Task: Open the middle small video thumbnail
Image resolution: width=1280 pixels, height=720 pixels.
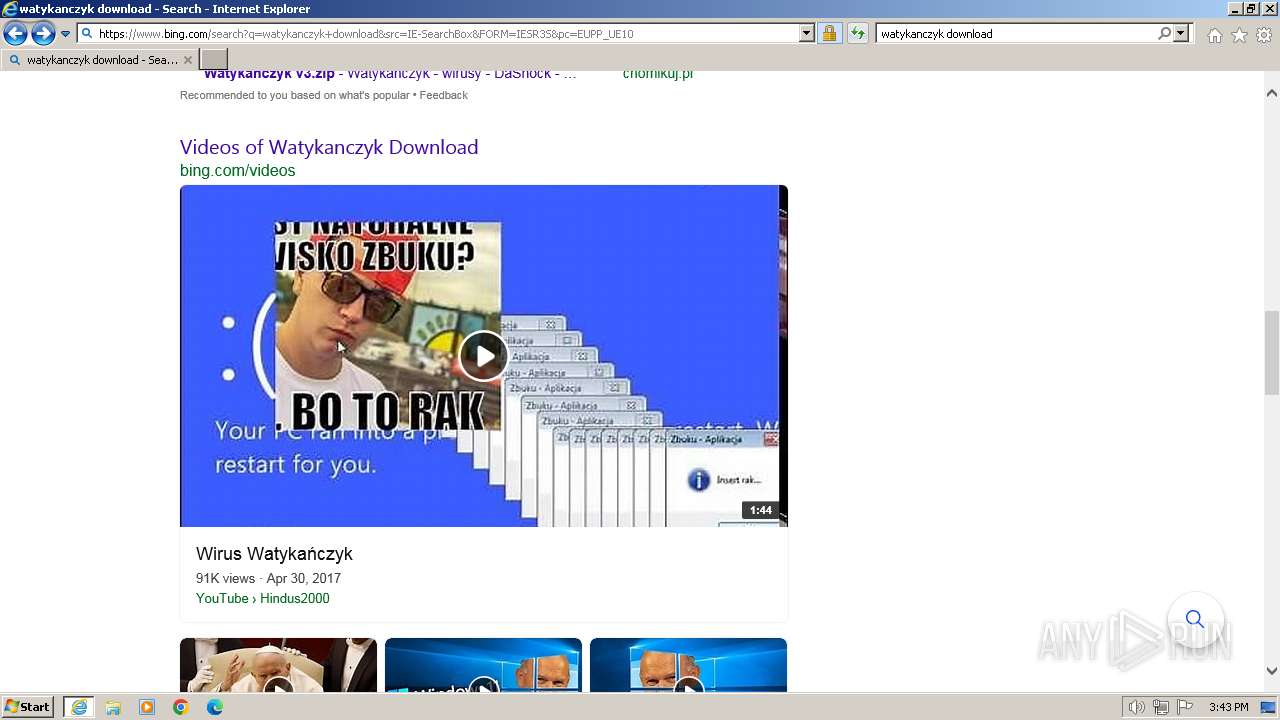Action: [483, 665]
